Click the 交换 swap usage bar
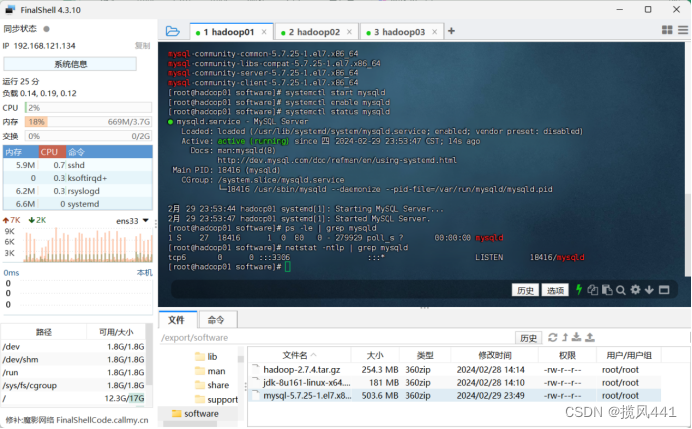The image size is (692, 429). [x=88, y=136]
